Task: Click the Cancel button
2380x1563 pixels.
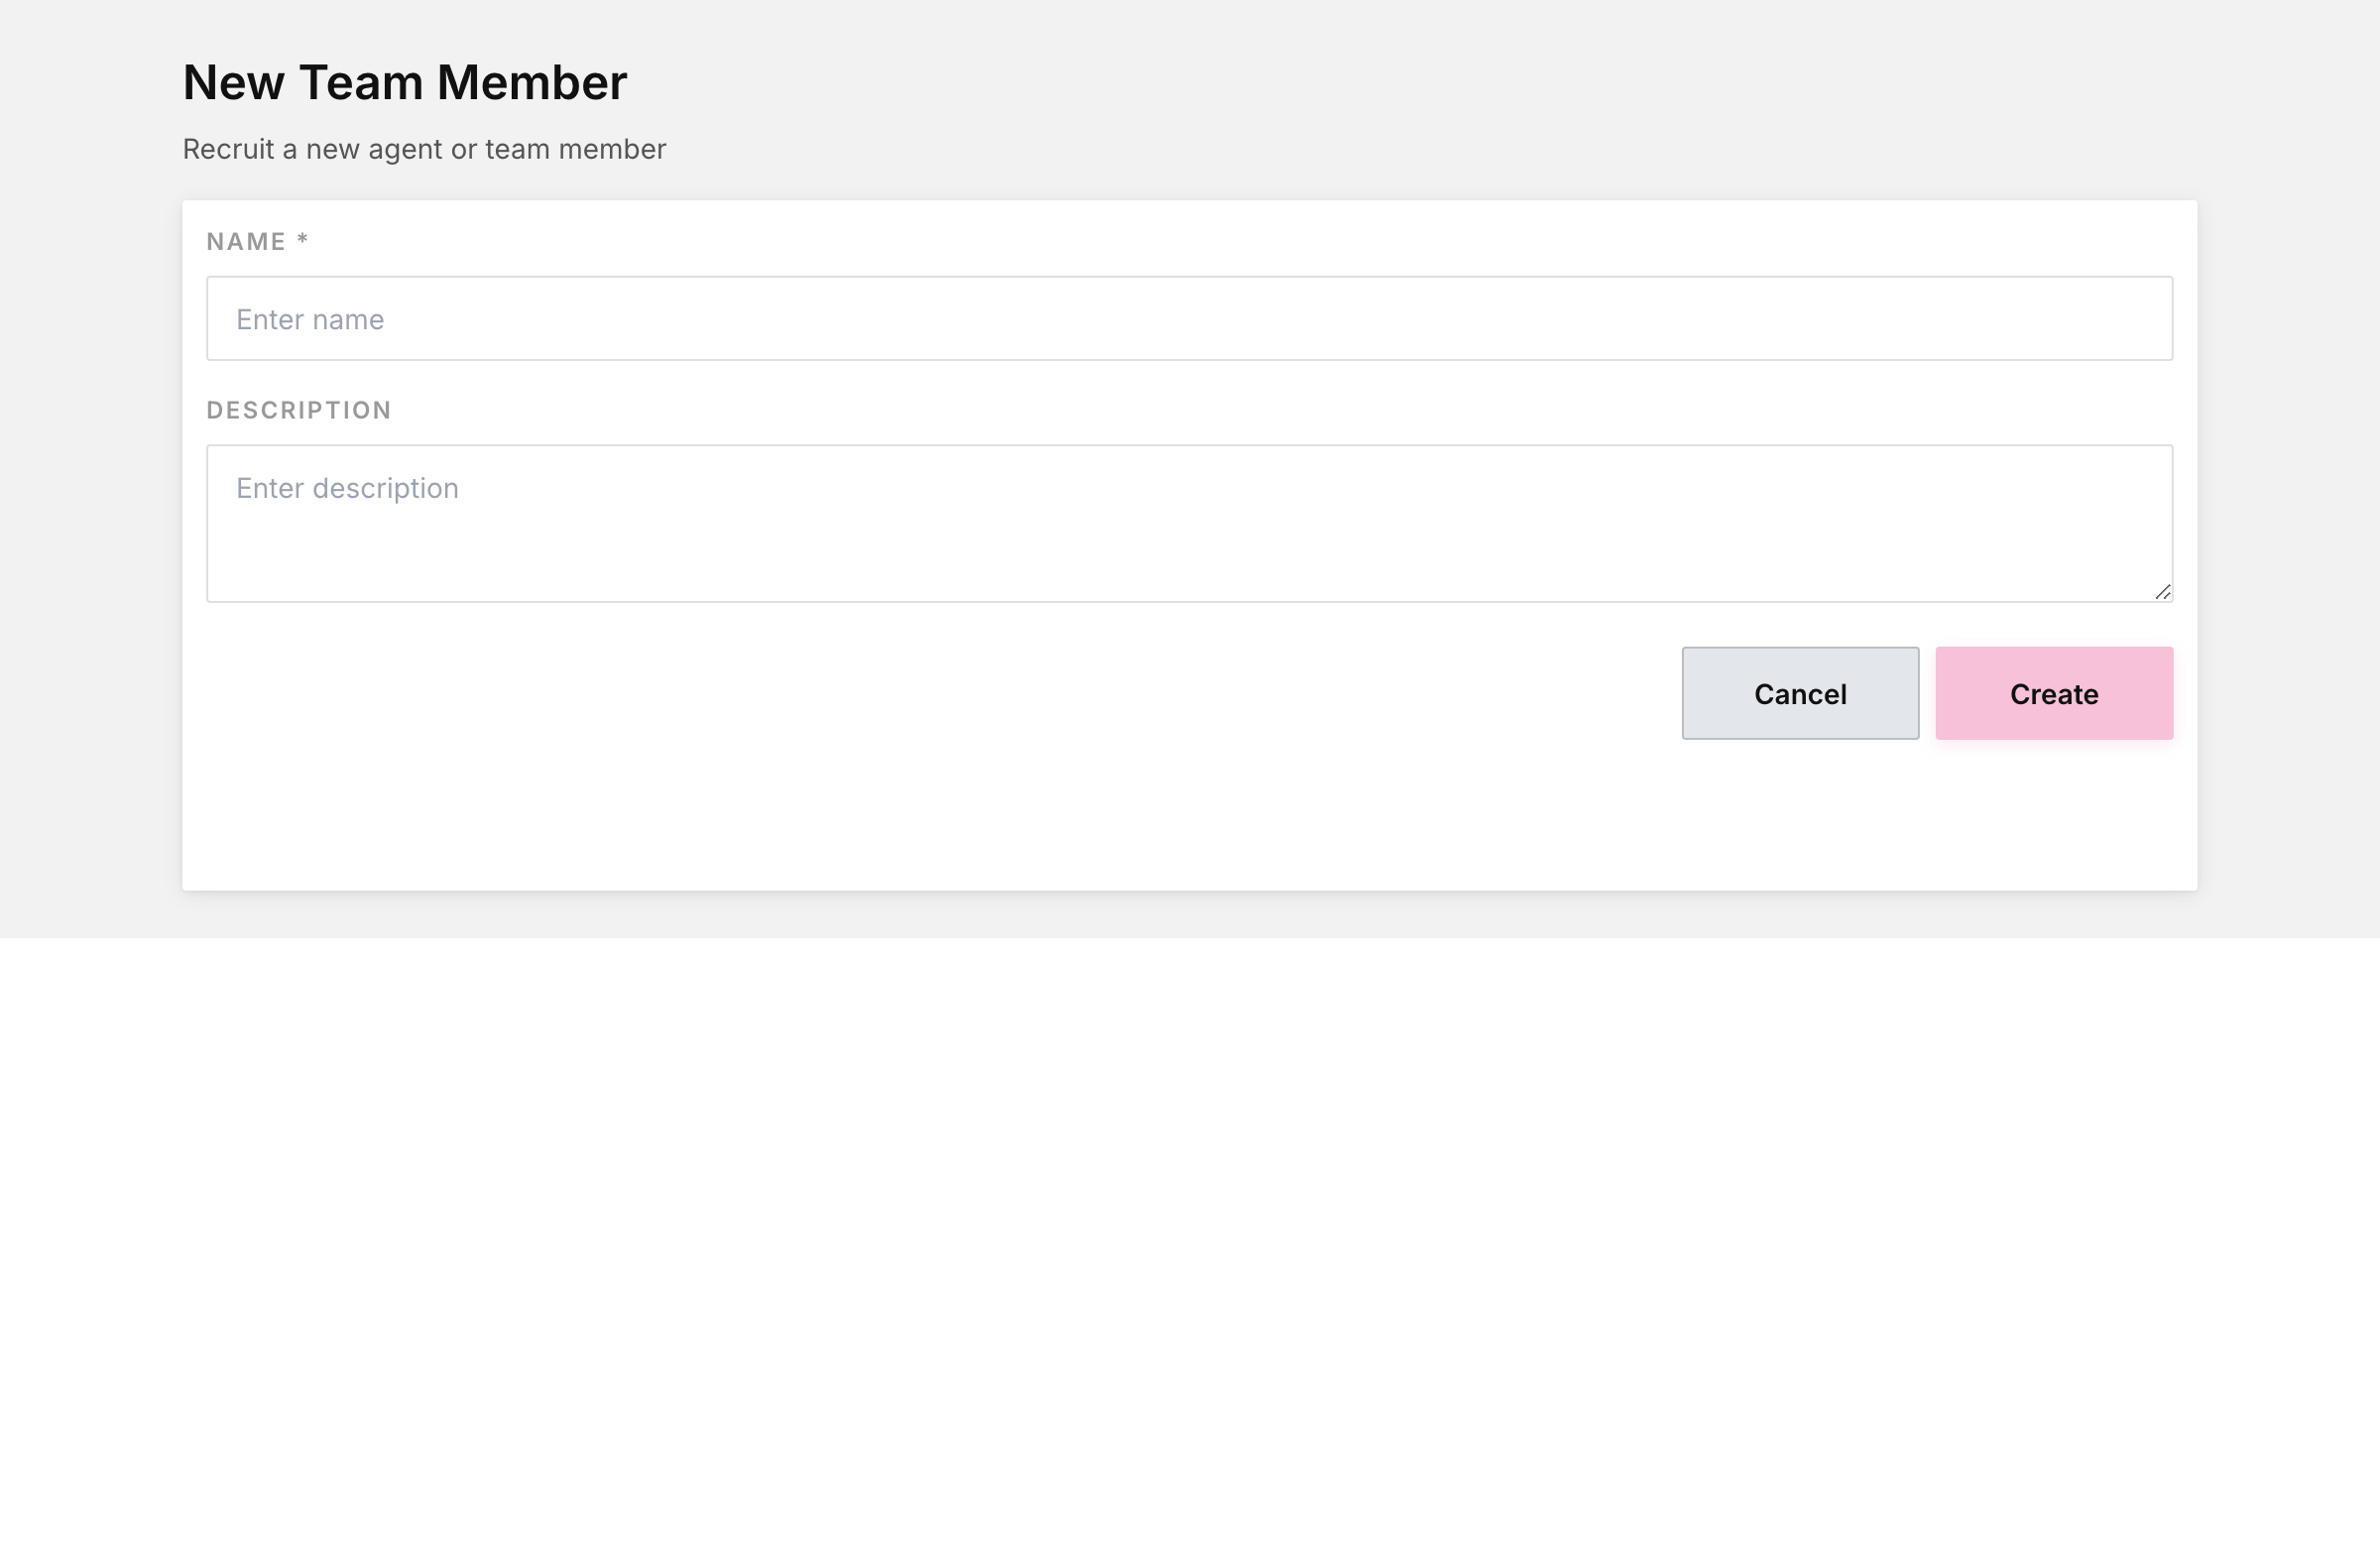Action: coord(1800,693)
